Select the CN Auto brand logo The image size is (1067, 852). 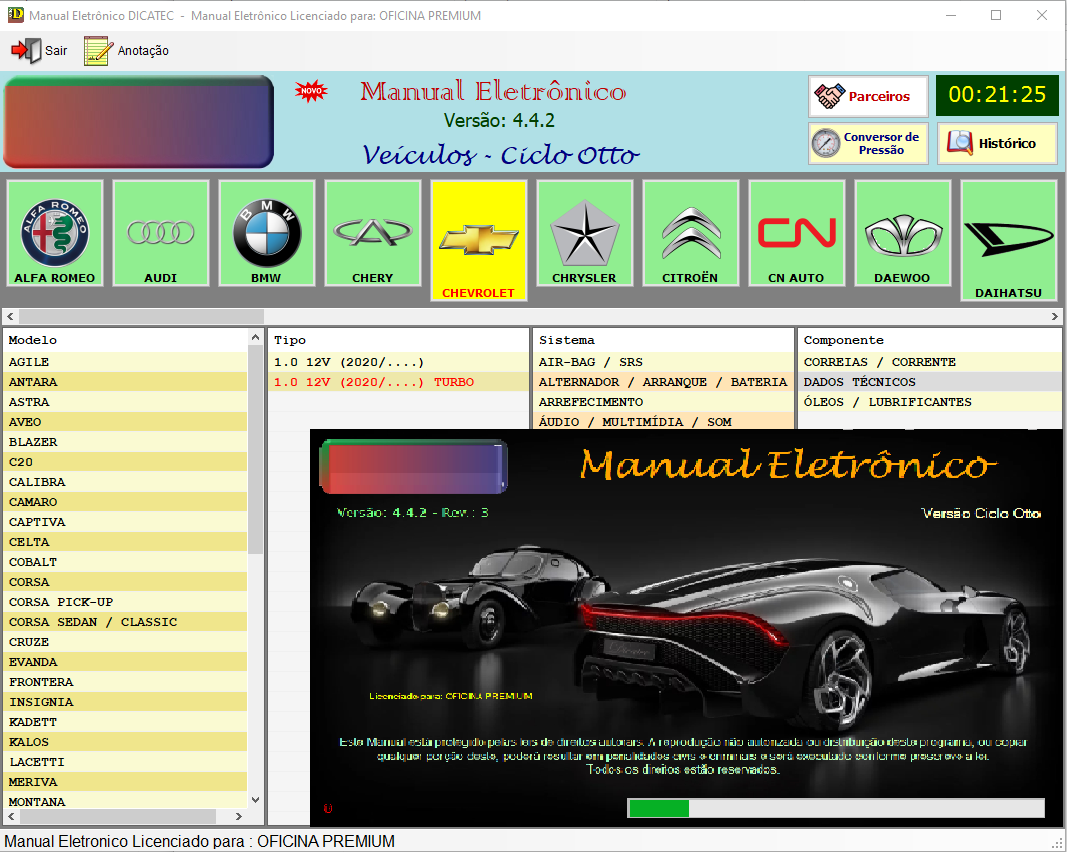coord(797,233)
